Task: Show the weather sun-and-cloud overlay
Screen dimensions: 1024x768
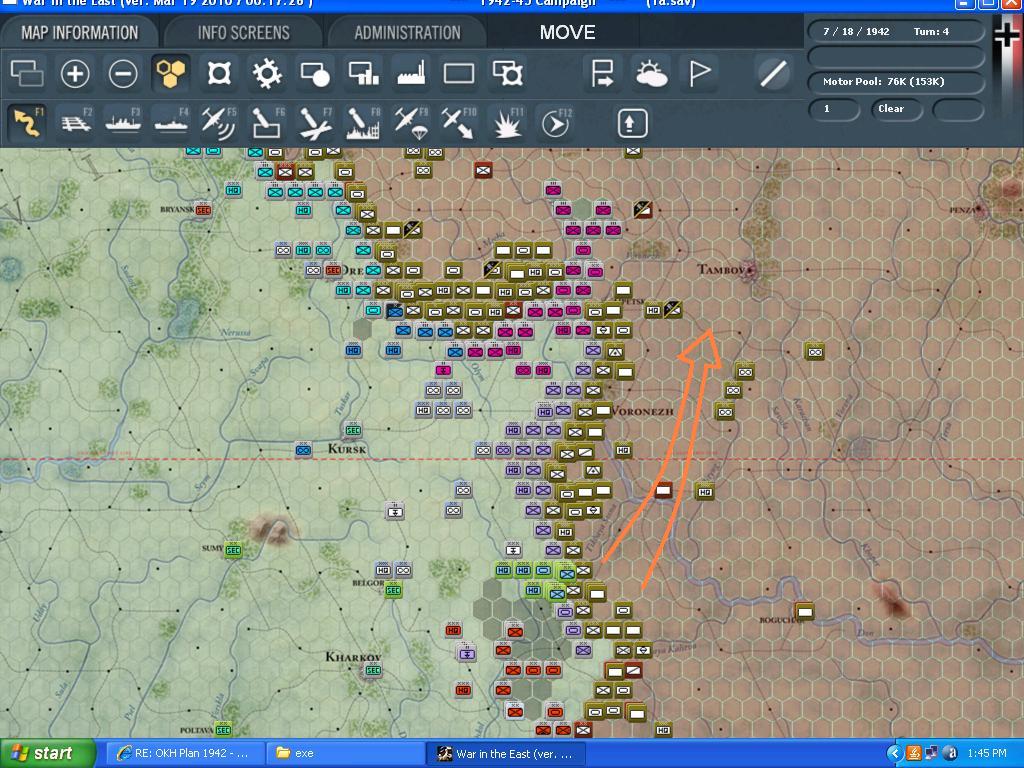Action: tap(650, 73)
